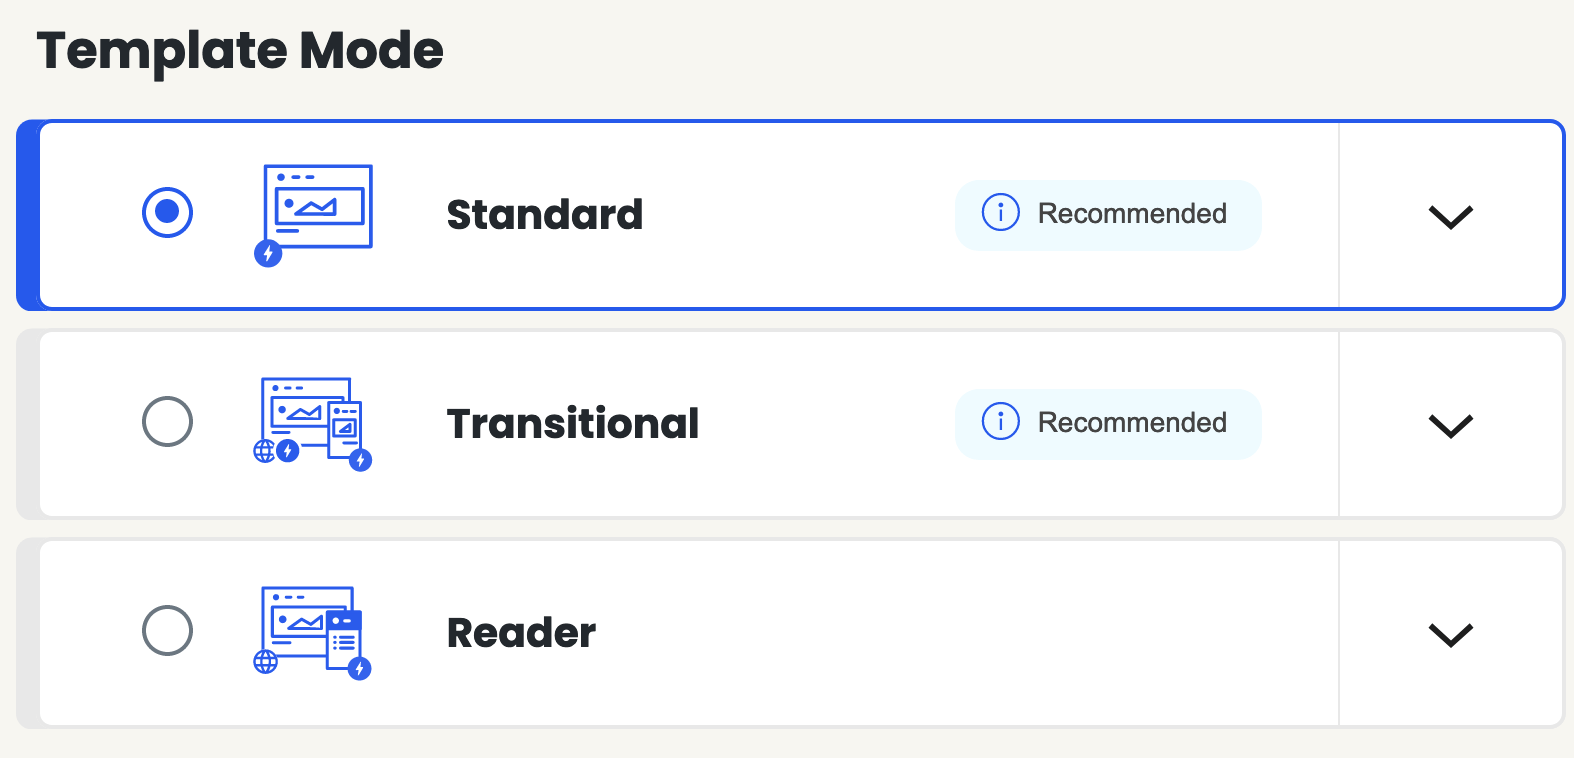
Task: Choose the Transitional mode radio button
Action: point(167,421)
